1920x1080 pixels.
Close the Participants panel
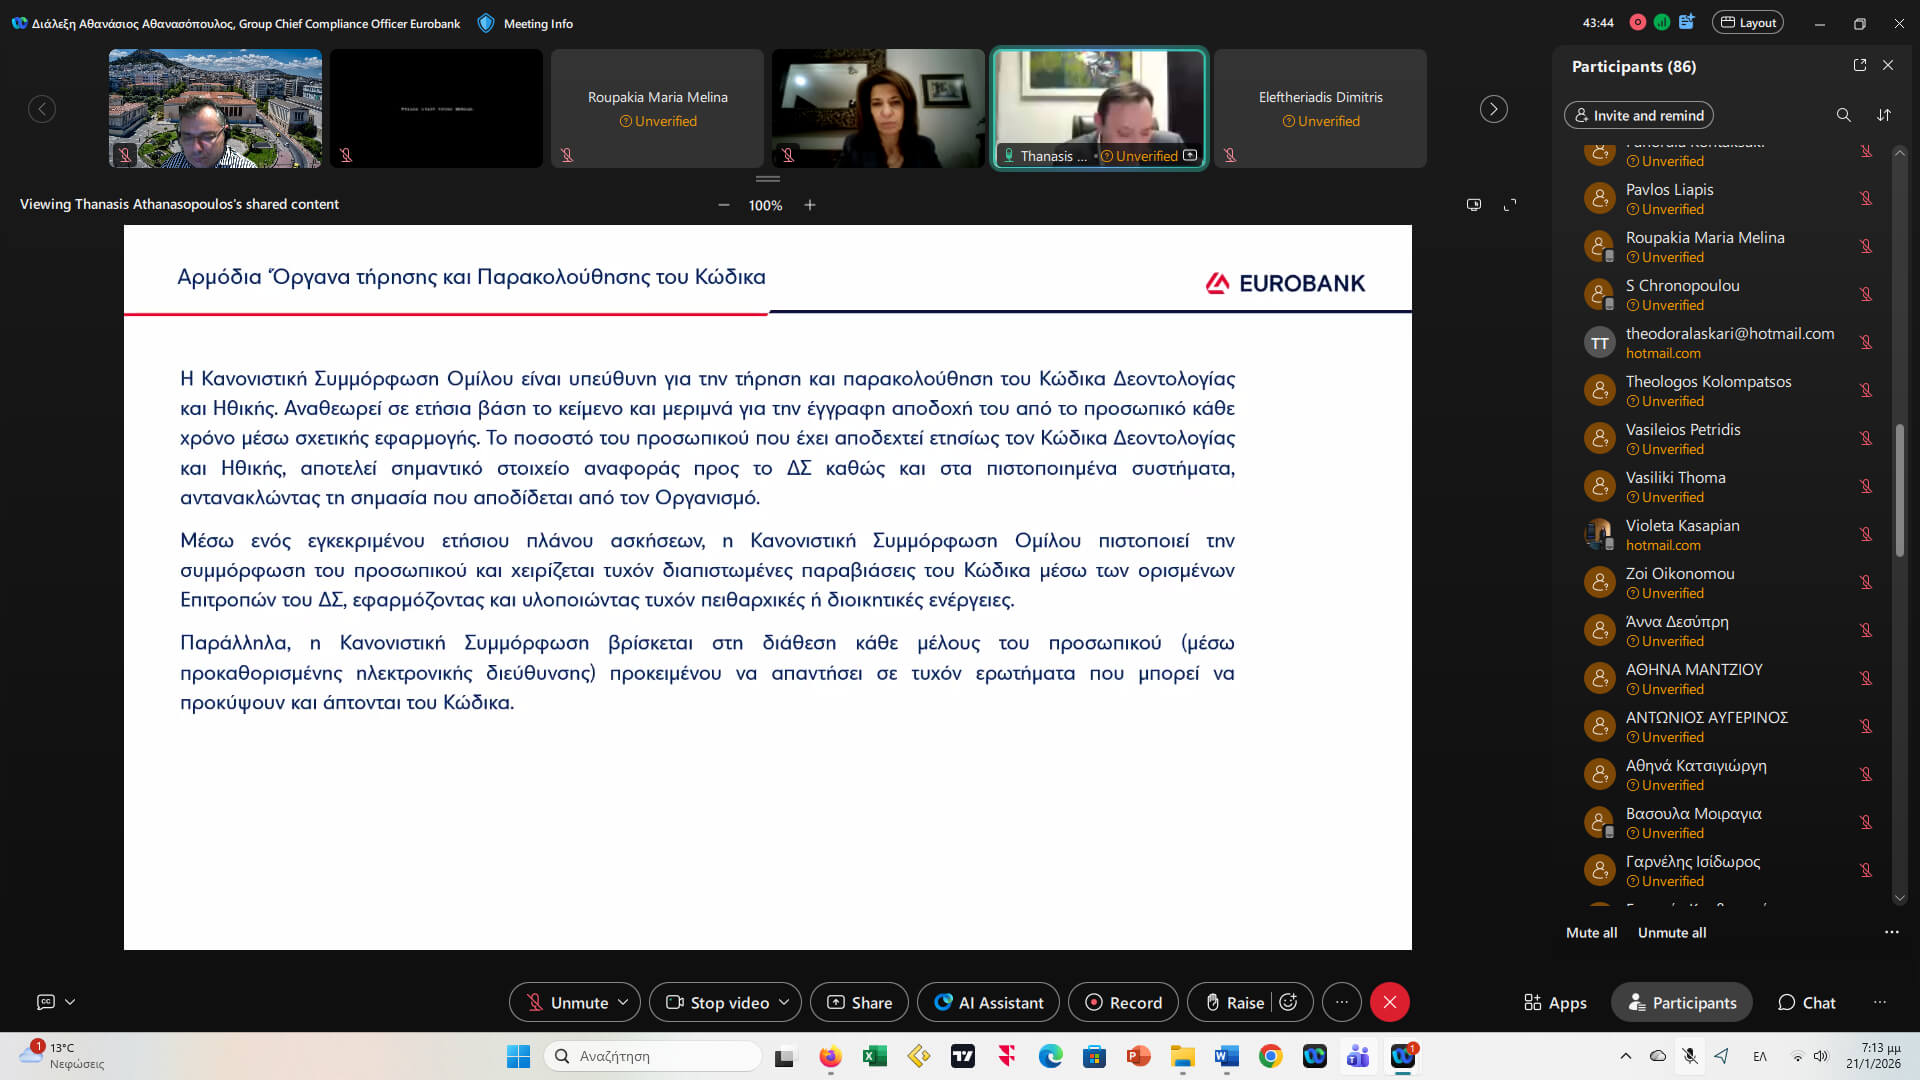[x=1888, y=65]
